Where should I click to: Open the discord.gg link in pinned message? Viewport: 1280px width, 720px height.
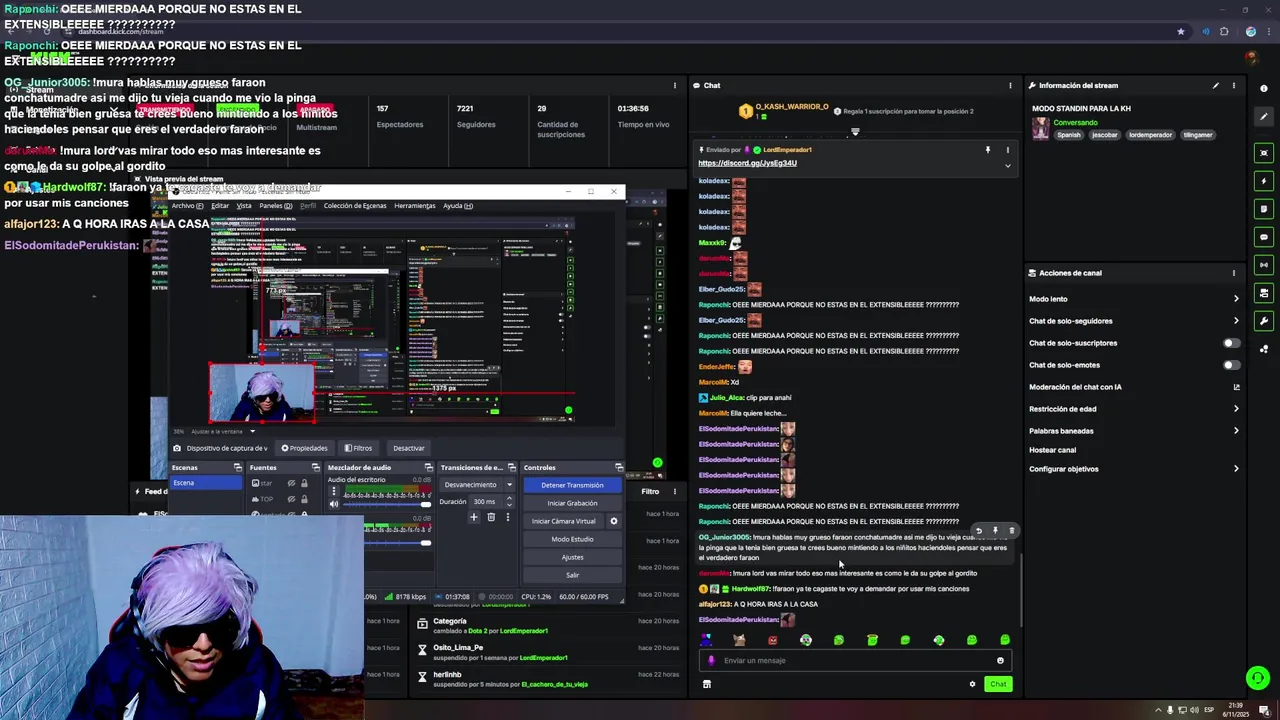click(747, 163)
